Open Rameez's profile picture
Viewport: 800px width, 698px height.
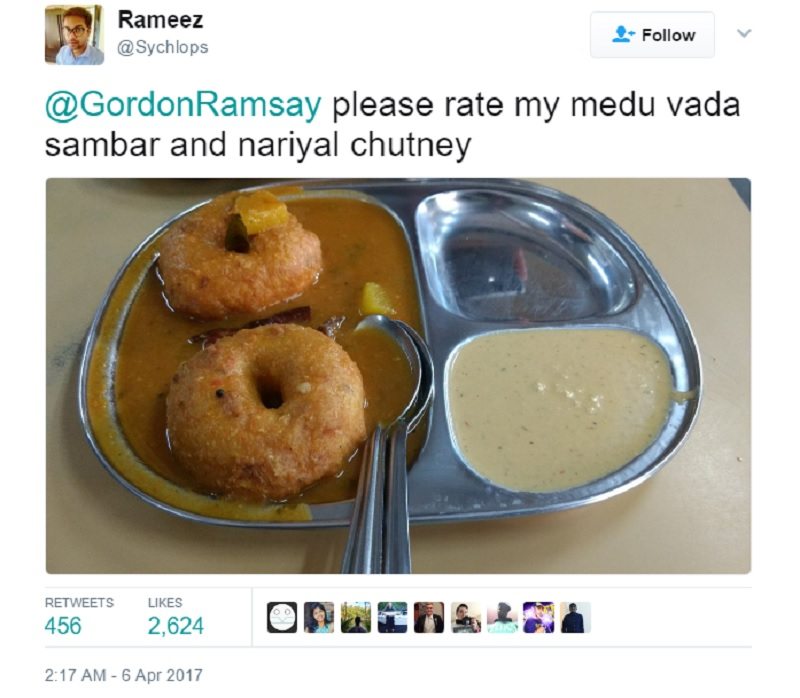tap(74, 35)
